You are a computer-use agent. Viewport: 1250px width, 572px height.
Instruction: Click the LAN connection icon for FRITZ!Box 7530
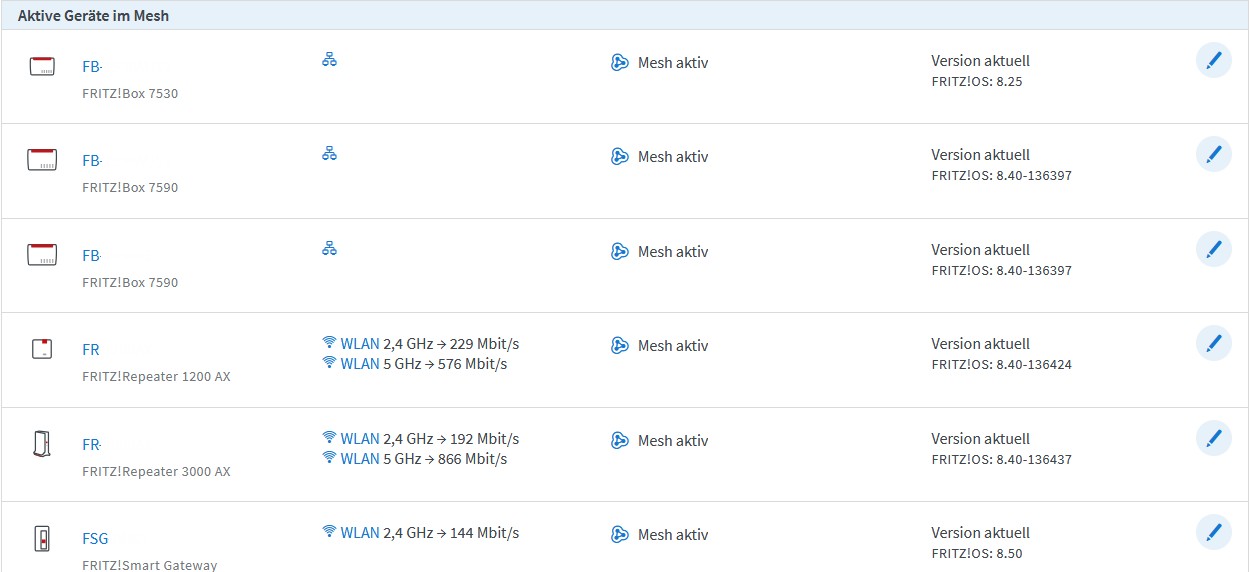[x=329, y=59]
